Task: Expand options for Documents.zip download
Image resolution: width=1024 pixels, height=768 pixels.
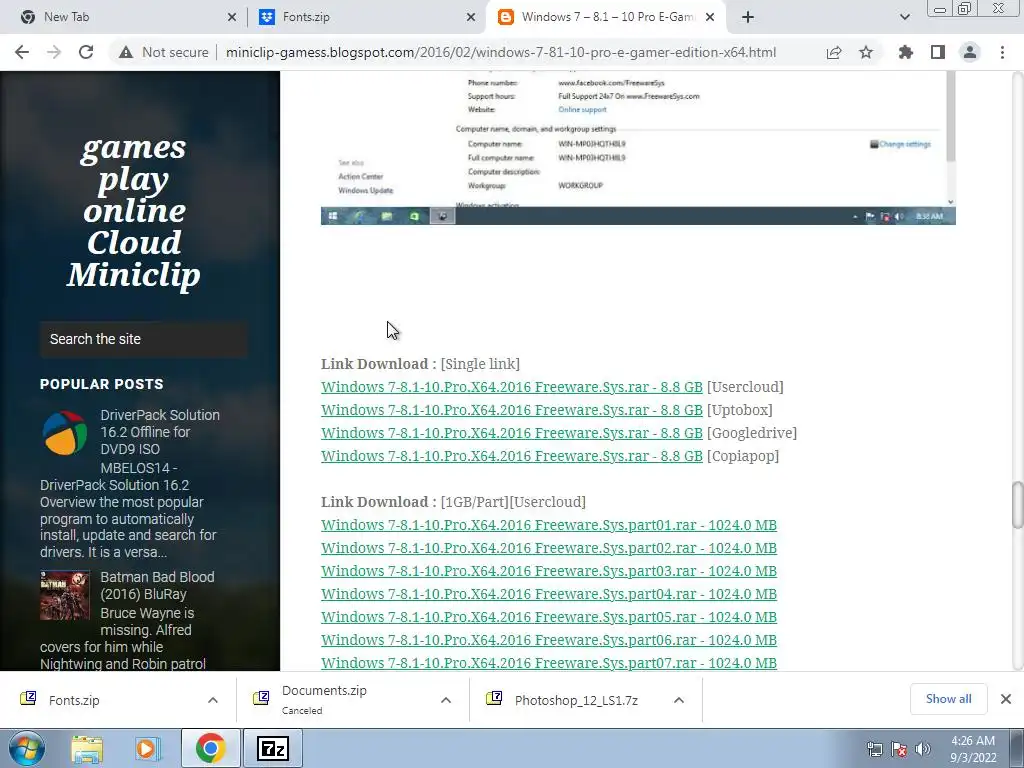Action: tap(446, 700)
